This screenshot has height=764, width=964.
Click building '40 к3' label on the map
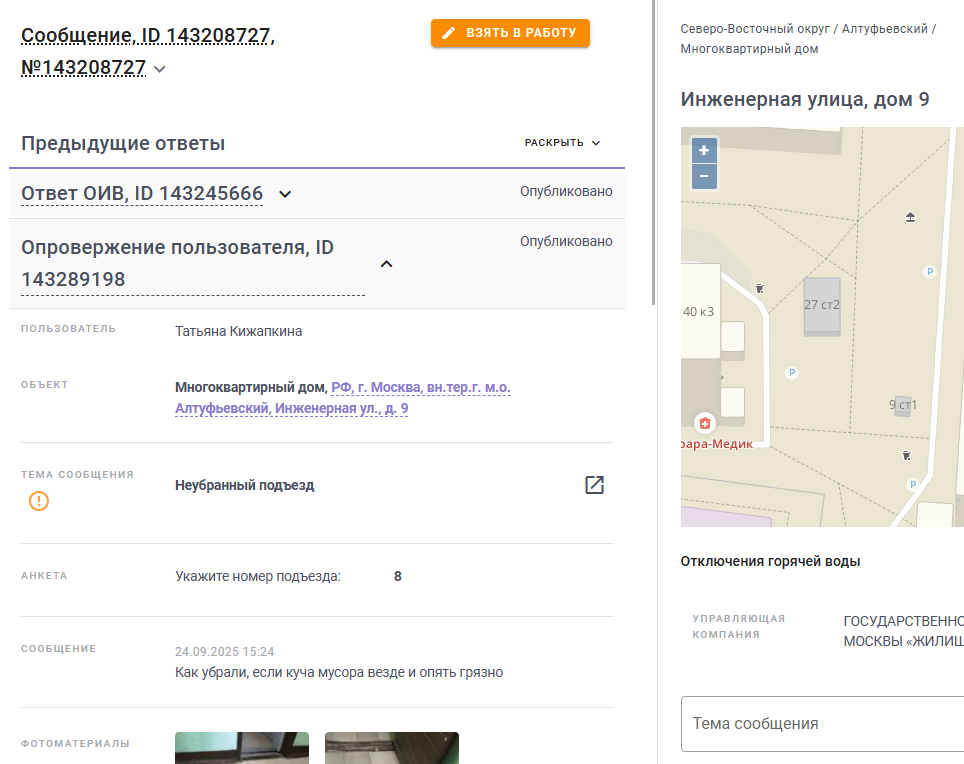coord(698,312)
